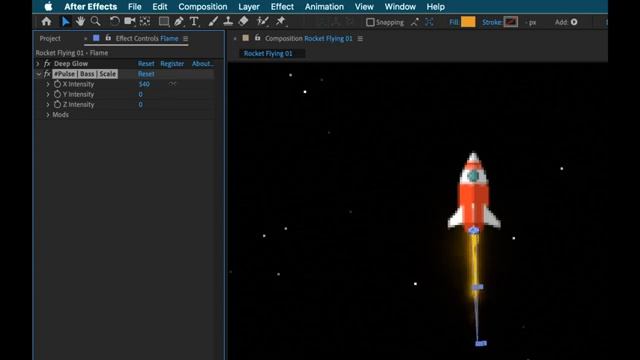Screen dimensions: 640x360
Task: Click the Fill options label
Action: pyautogui.click(x=454, y=22)
